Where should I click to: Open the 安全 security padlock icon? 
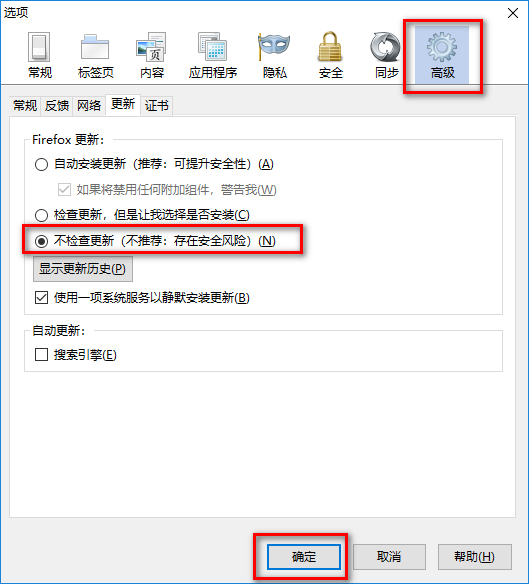pos(330,55)
